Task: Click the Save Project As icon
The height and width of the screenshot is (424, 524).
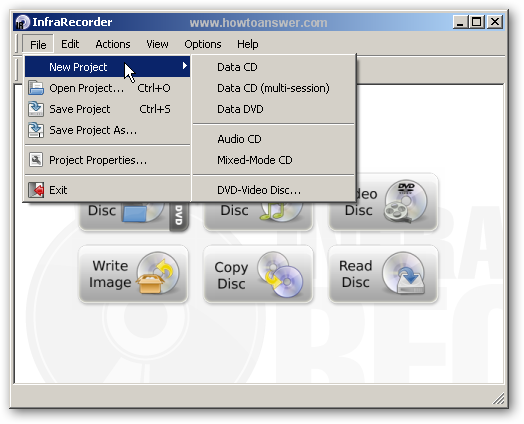Action: tap(36, 130)
